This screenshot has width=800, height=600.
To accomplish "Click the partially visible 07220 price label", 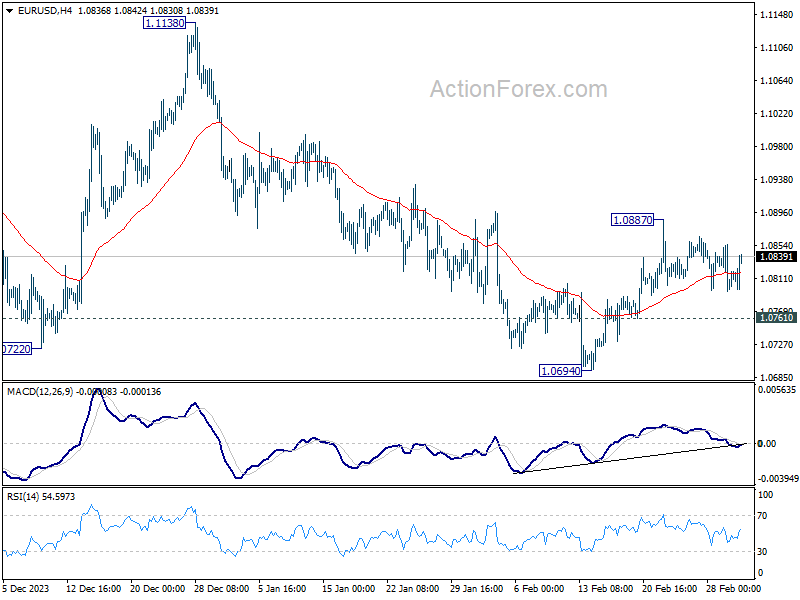I will pyautogui.click(x=17, y=349).
